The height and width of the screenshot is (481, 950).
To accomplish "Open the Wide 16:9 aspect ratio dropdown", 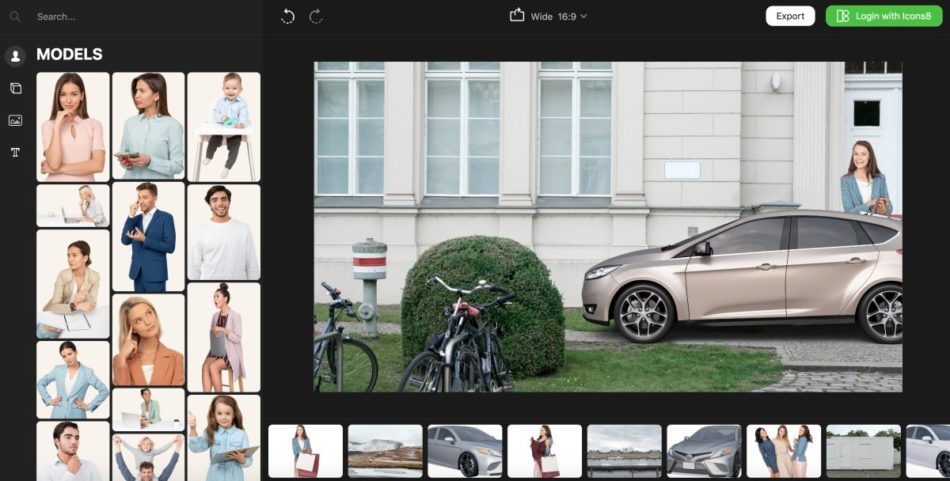I will click(559, 16).
